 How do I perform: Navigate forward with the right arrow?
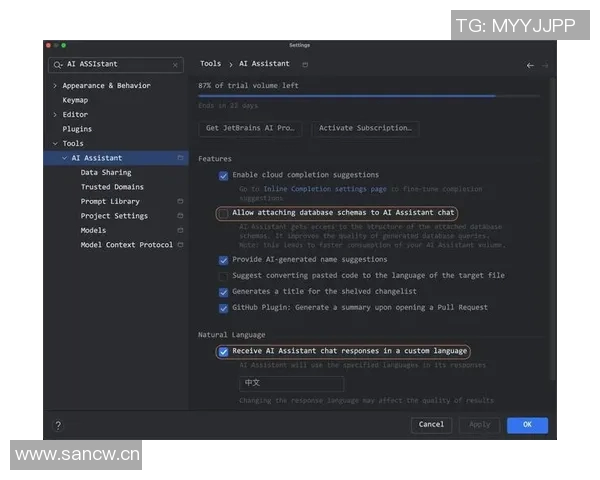(545, 65)
